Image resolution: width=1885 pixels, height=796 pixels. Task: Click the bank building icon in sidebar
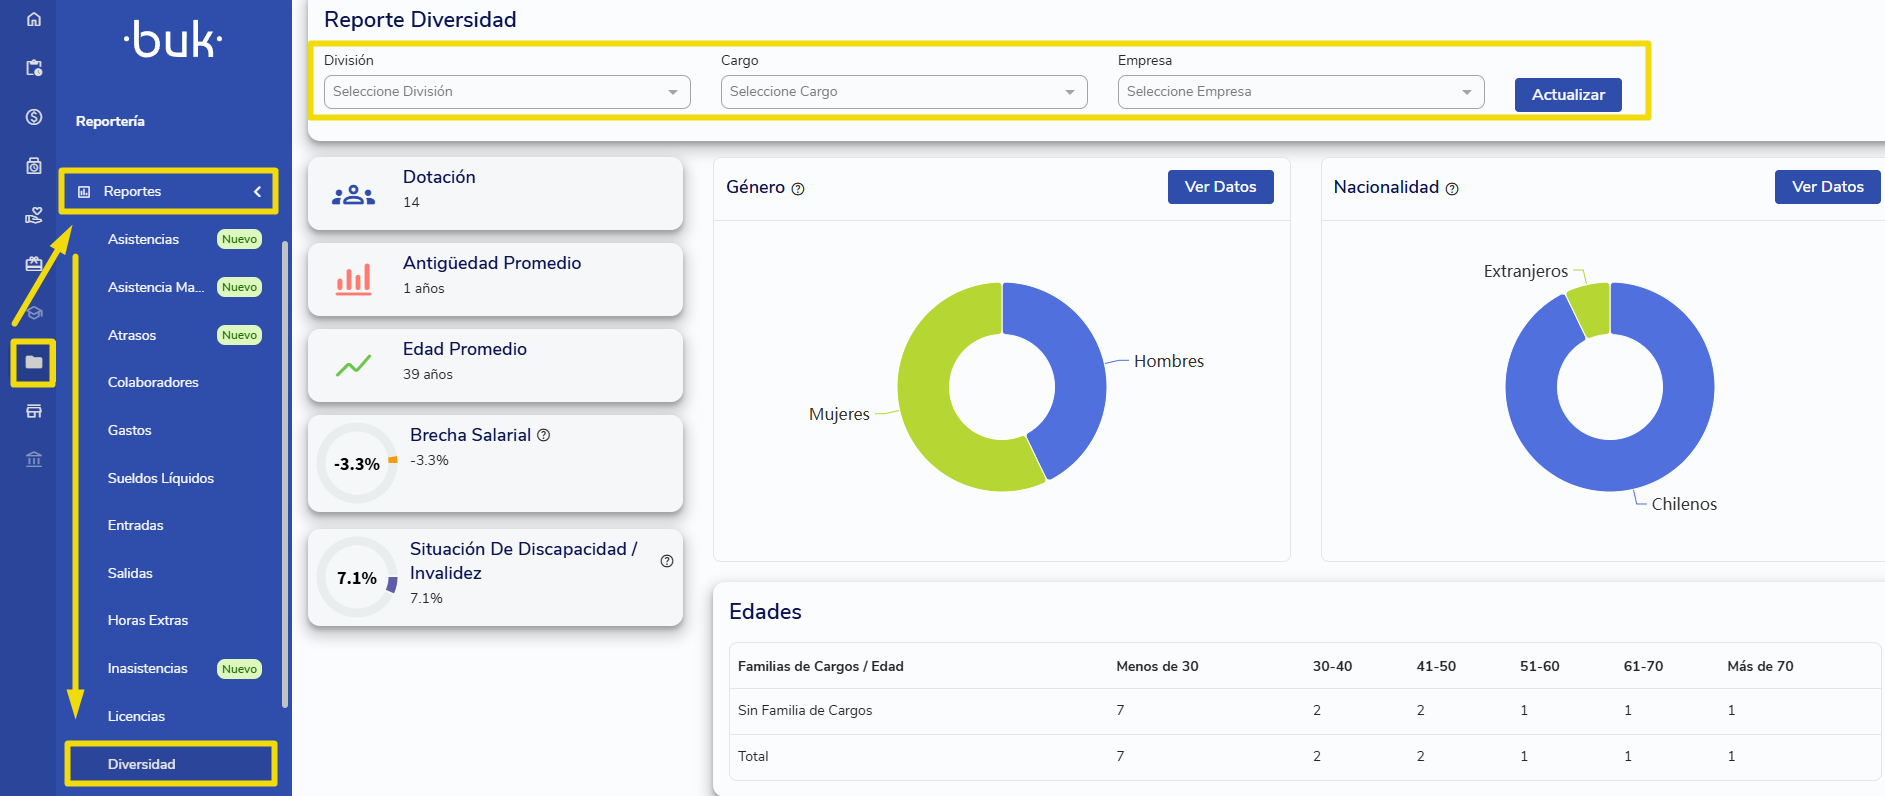pos(34,460)
